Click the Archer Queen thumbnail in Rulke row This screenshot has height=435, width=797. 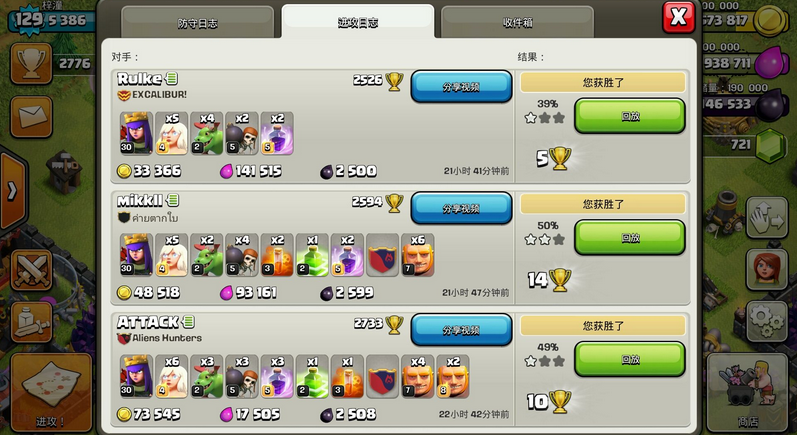click(x=136, y=133)
